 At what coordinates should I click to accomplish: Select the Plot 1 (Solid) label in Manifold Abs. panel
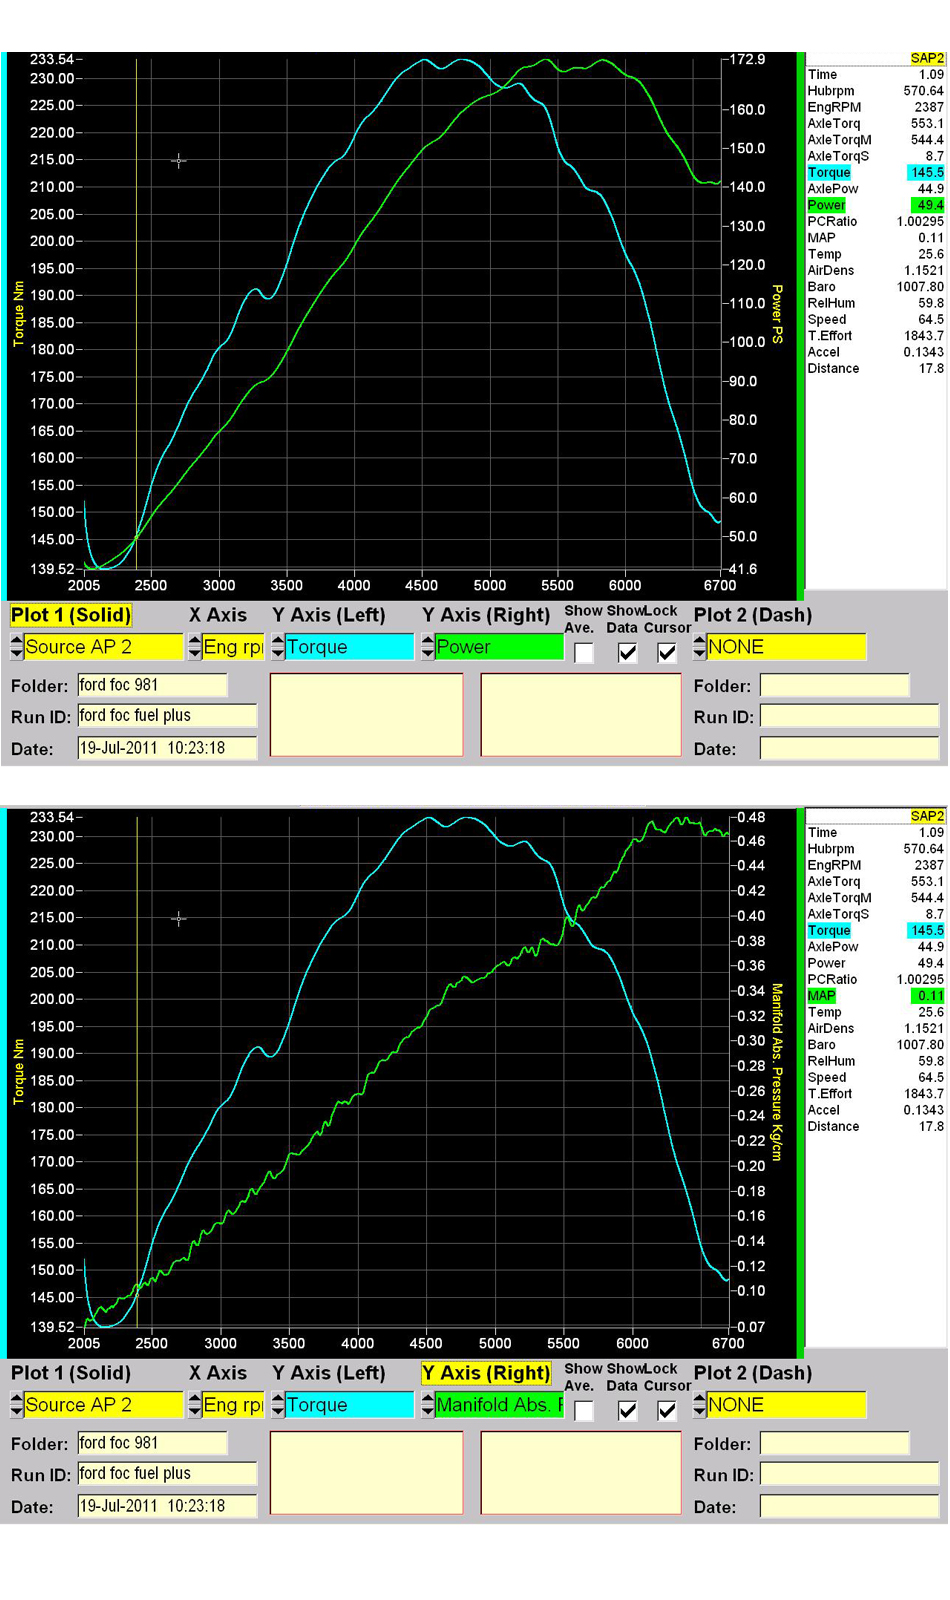71,1373
